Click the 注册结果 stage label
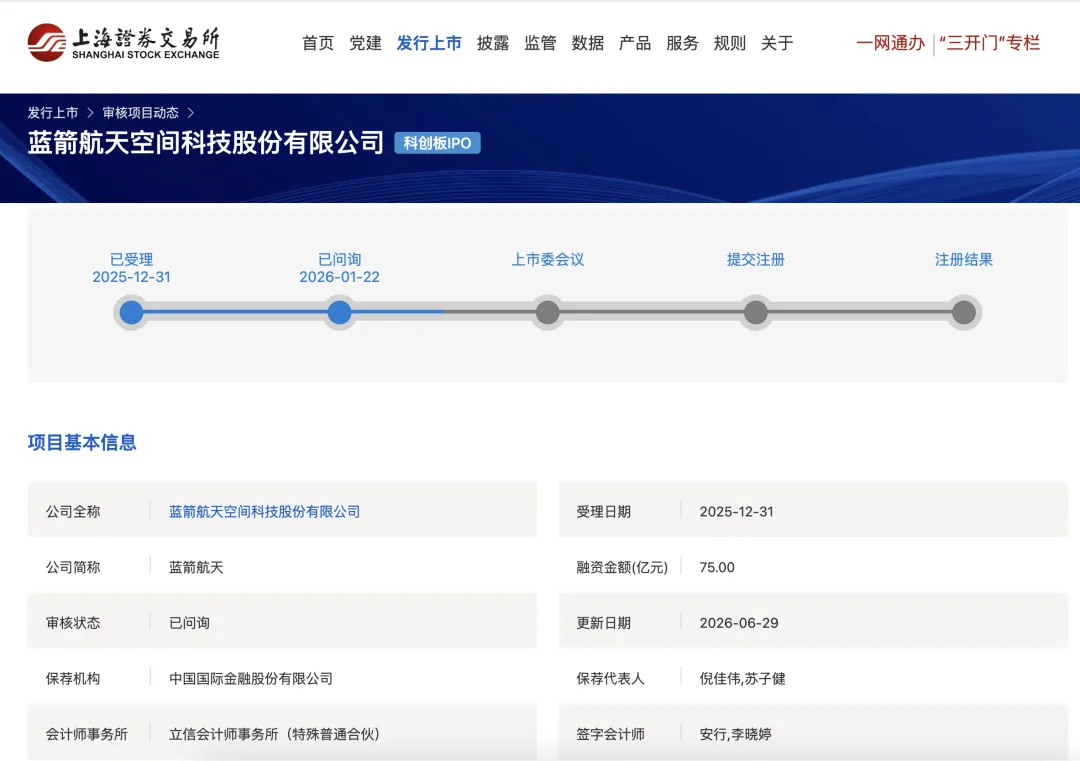1080x761 pixels. click(964, 260)
